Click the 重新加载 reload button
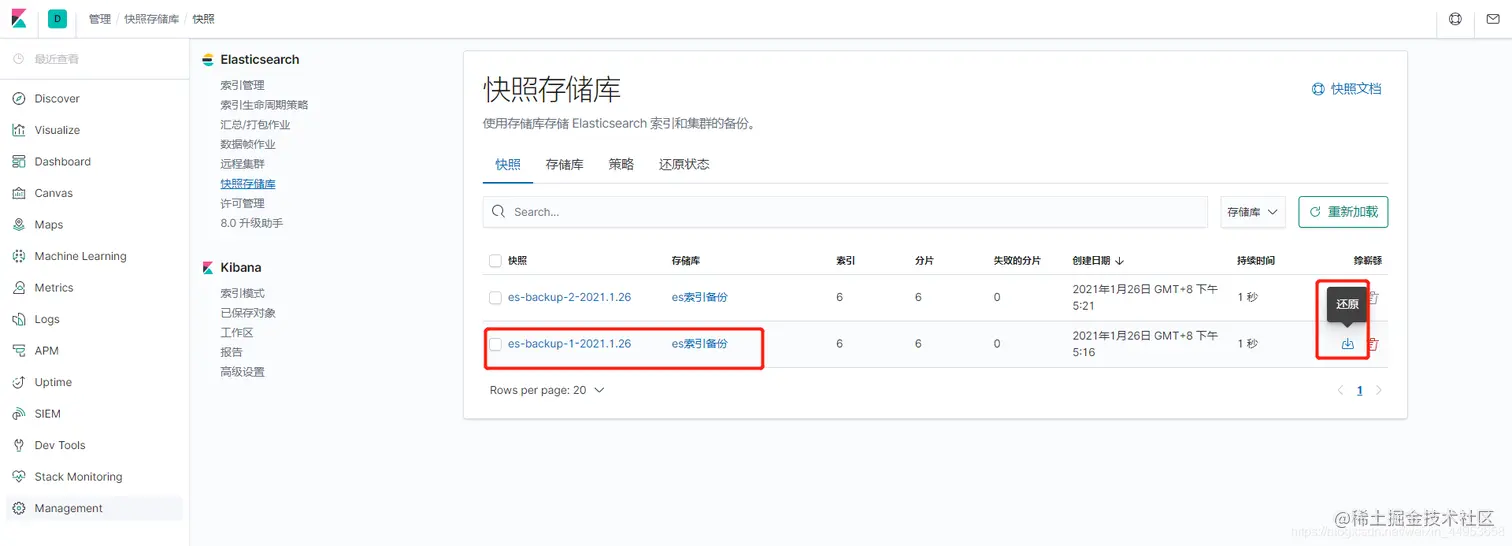The image size is (1512, 546). coord(1343,212)
